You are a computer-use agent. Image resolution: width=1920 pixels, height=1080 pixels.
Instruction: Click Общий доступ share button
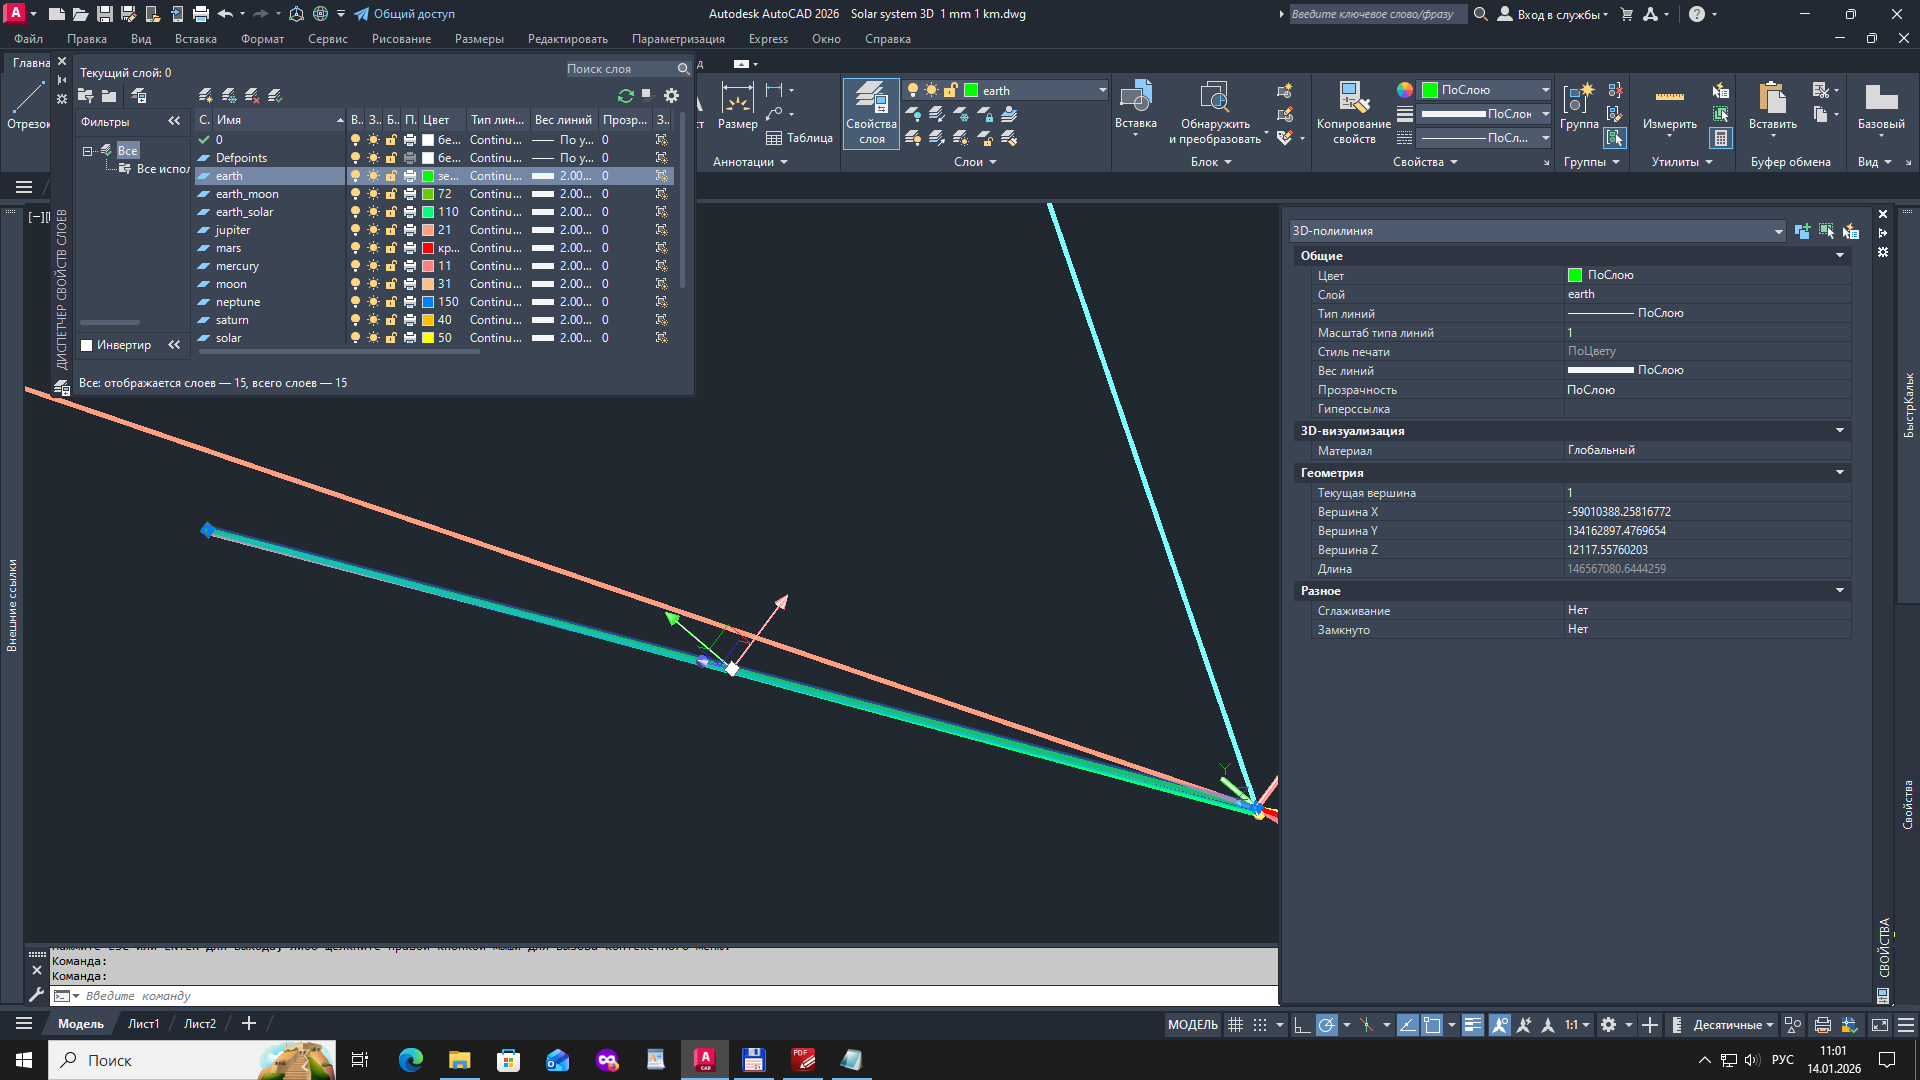click(404, 14)
